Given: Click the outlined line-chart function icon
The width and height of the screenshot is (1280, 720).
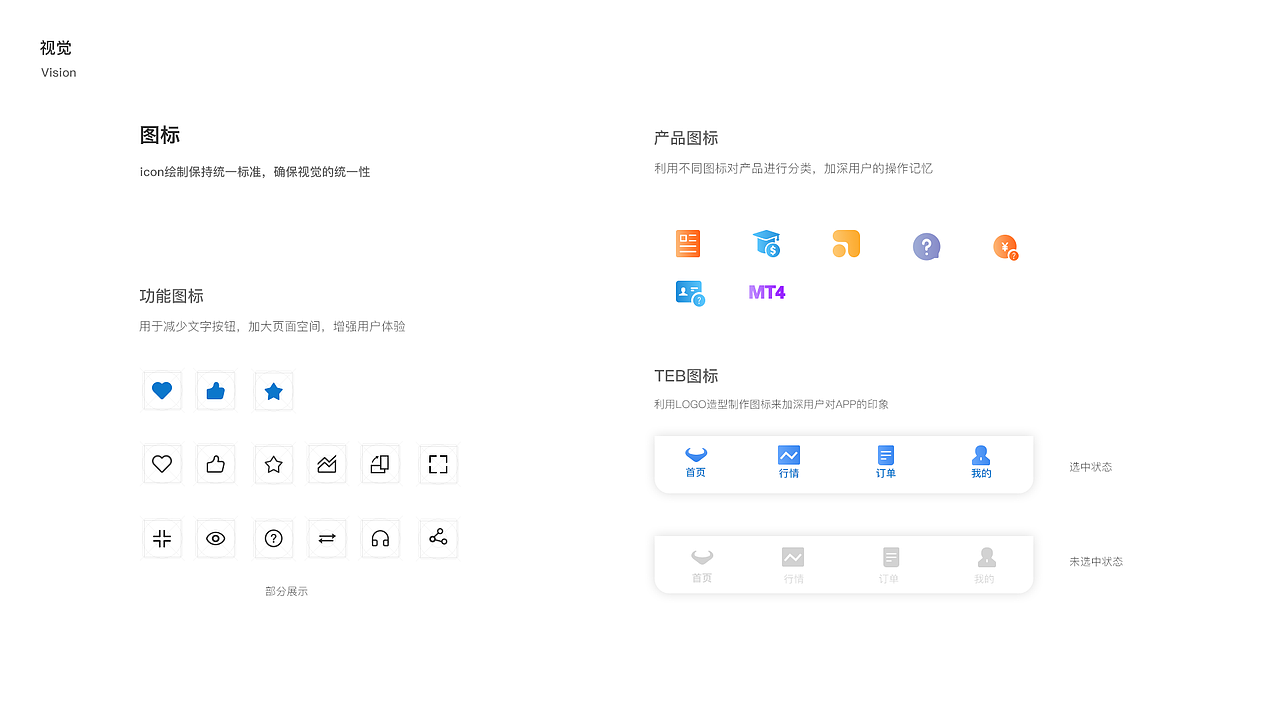Looking at the screenshot, I should [x=327, y=463].
